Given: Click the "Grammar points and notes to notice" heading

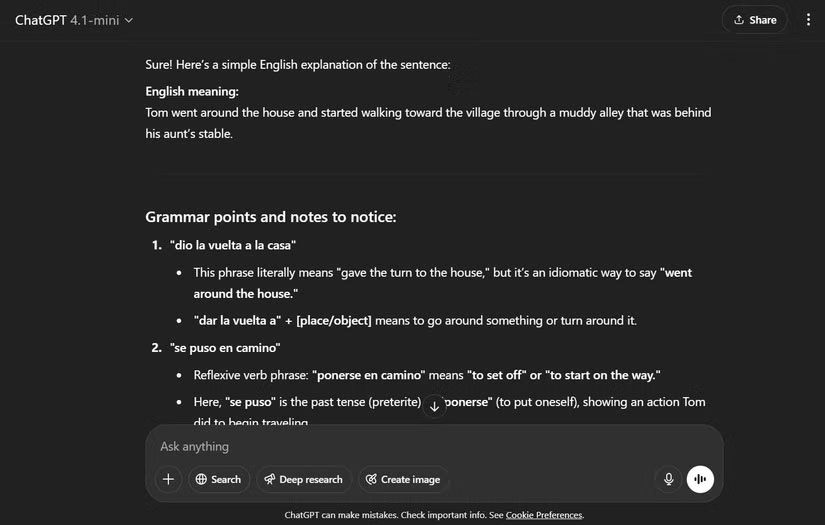Looking at the screenshot, I should click(x=282, y=217).
